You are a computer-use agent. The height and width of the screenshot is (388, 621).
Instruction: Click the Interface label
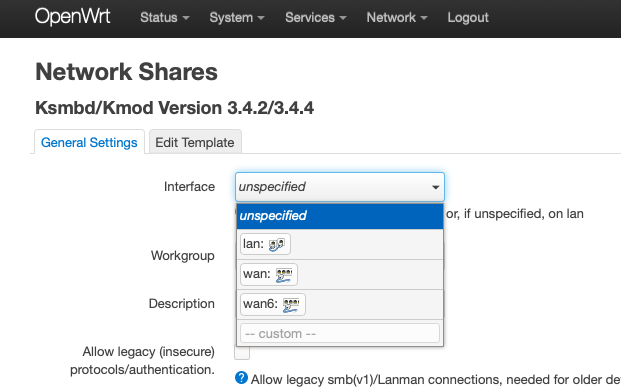[189, 186]
